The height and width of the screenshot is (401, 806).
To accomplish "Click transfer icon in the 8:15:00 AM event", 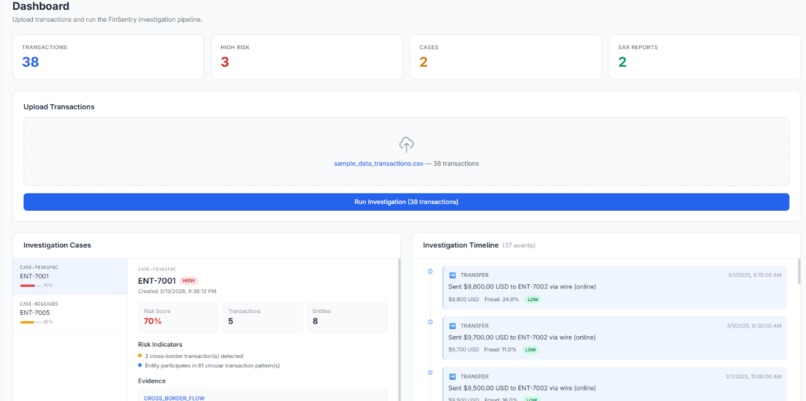I will click(x=453, y=275).
